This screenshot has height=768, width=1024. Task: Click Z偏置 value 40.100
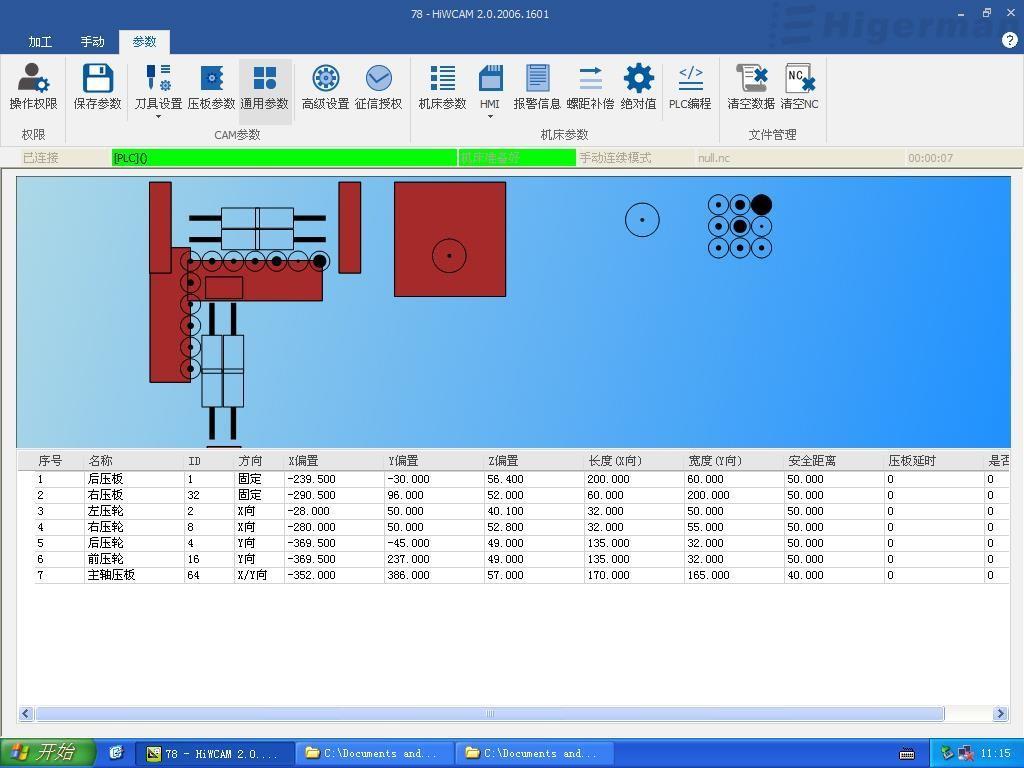tap(505, 511)
